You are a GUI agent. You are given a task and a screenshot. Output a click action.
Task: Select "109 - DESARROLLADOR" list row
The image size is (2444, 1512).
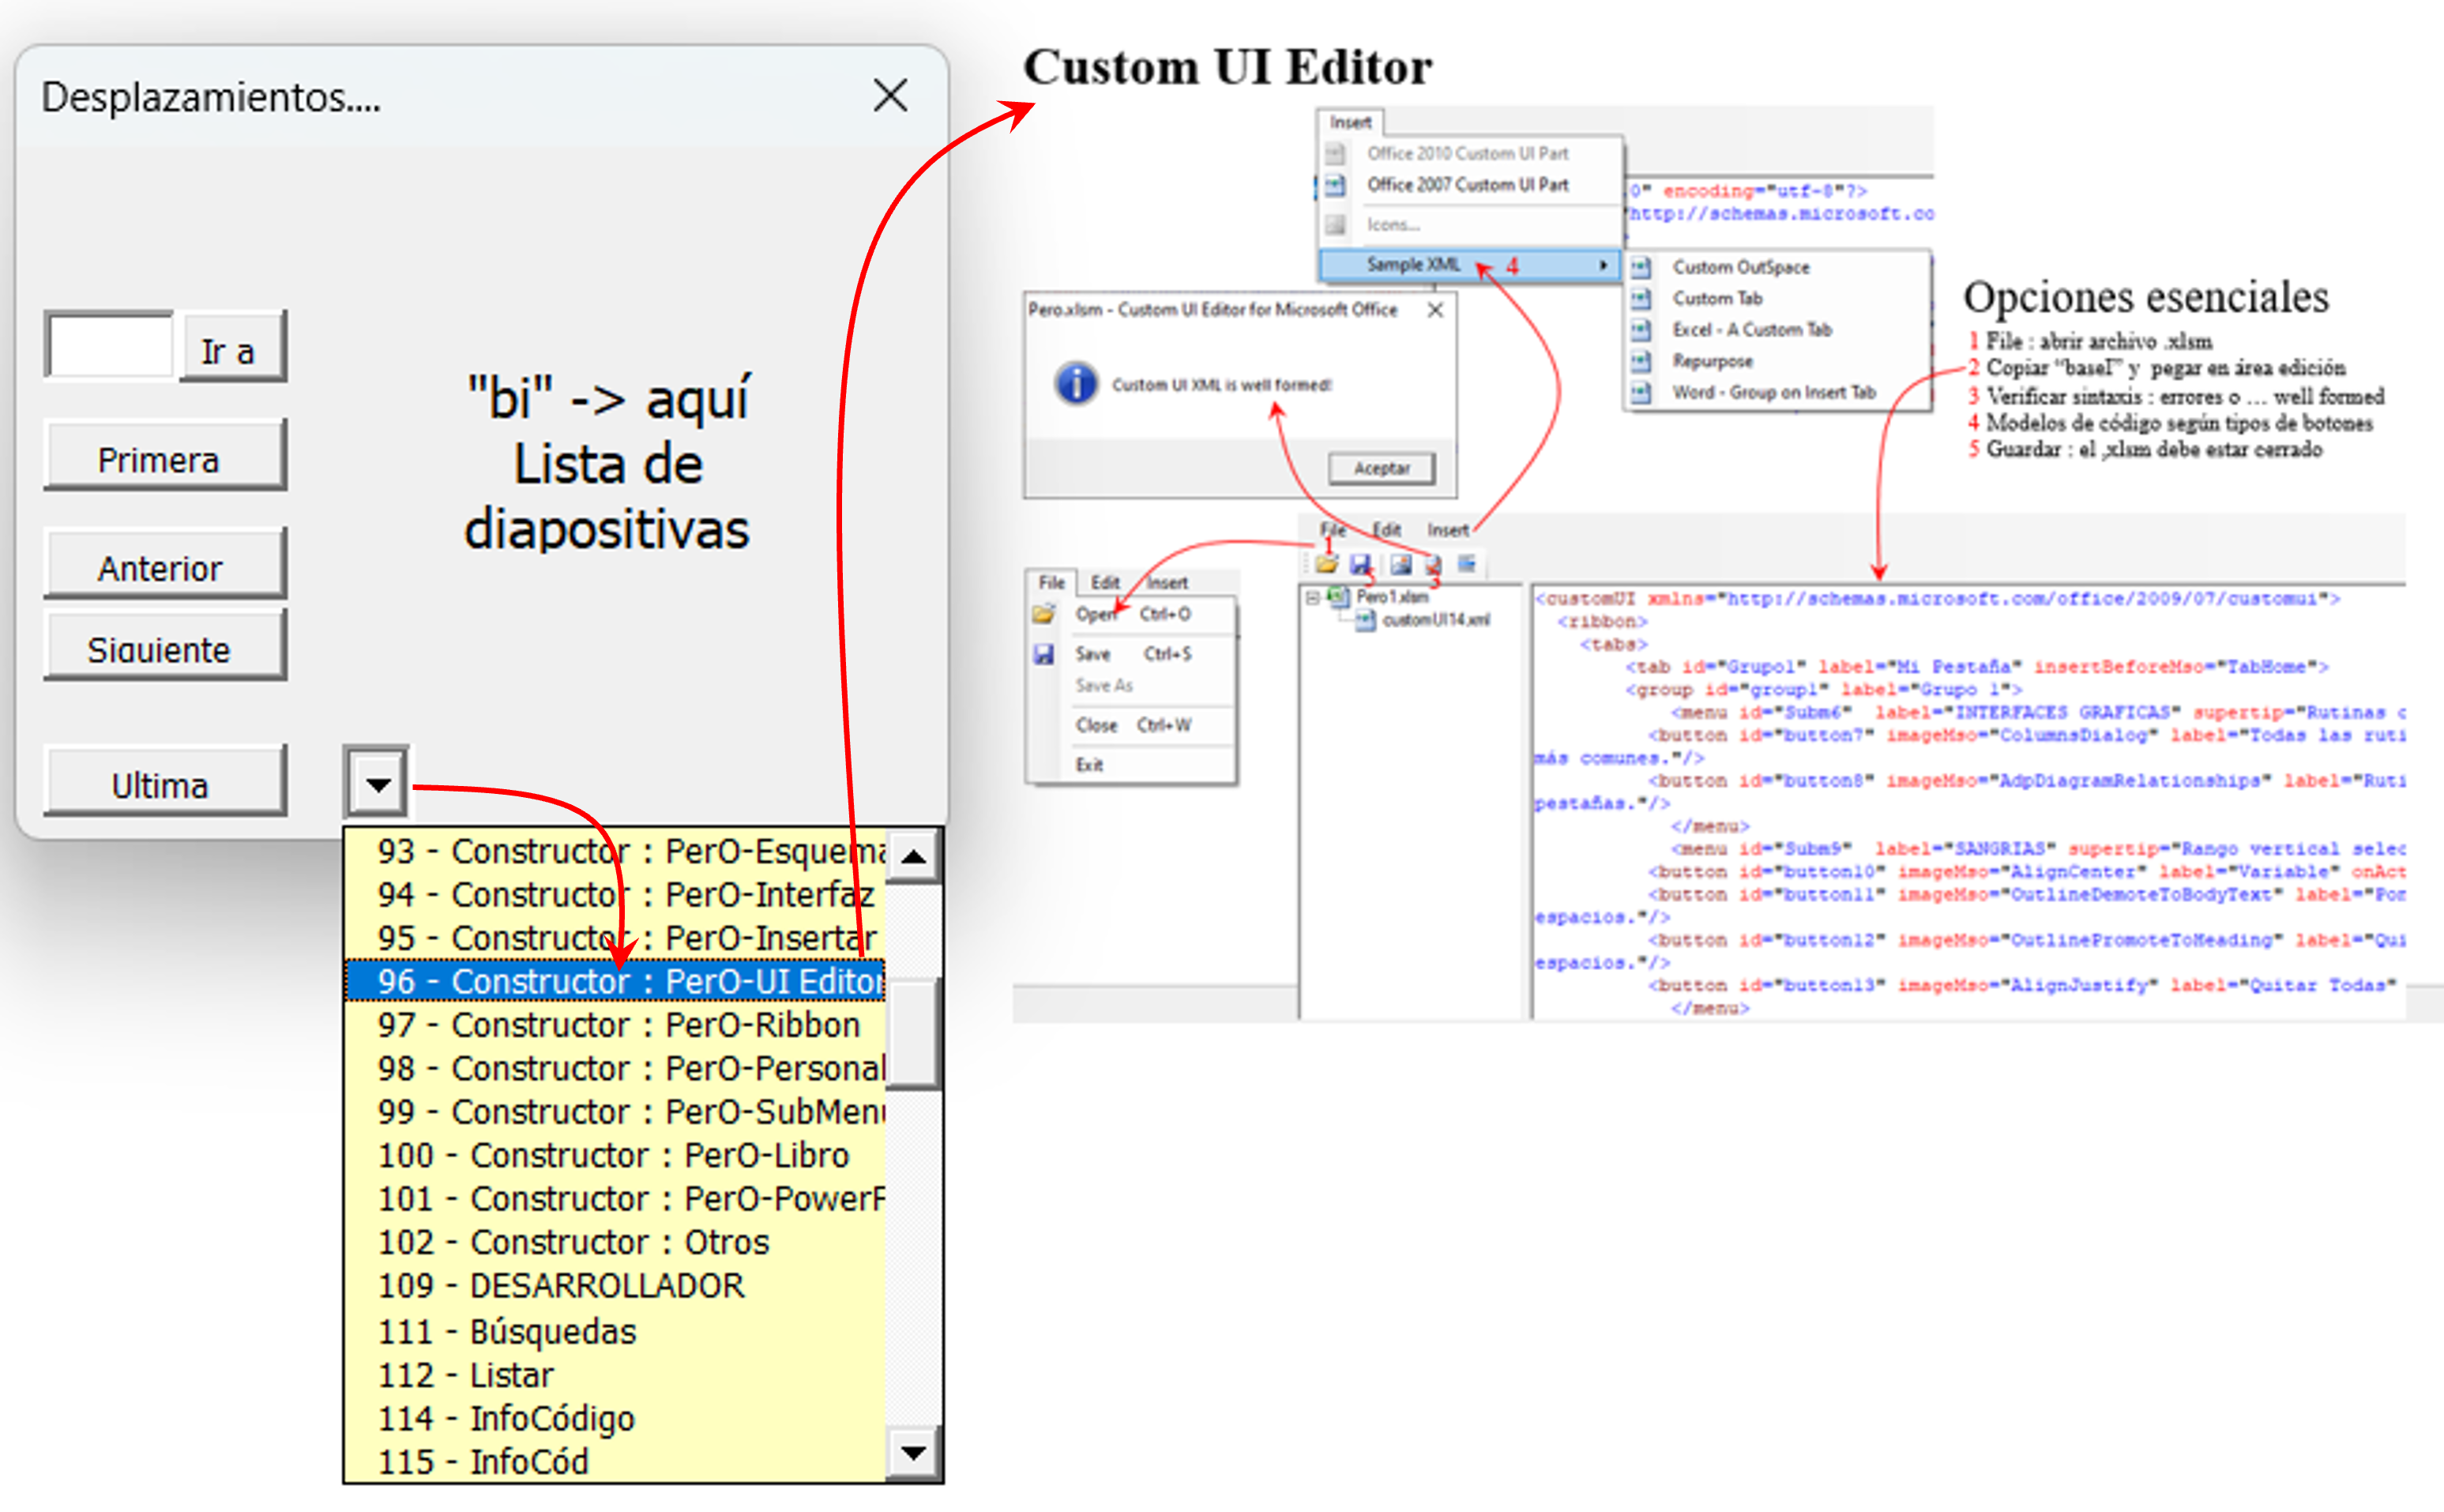coord(616,1285)
